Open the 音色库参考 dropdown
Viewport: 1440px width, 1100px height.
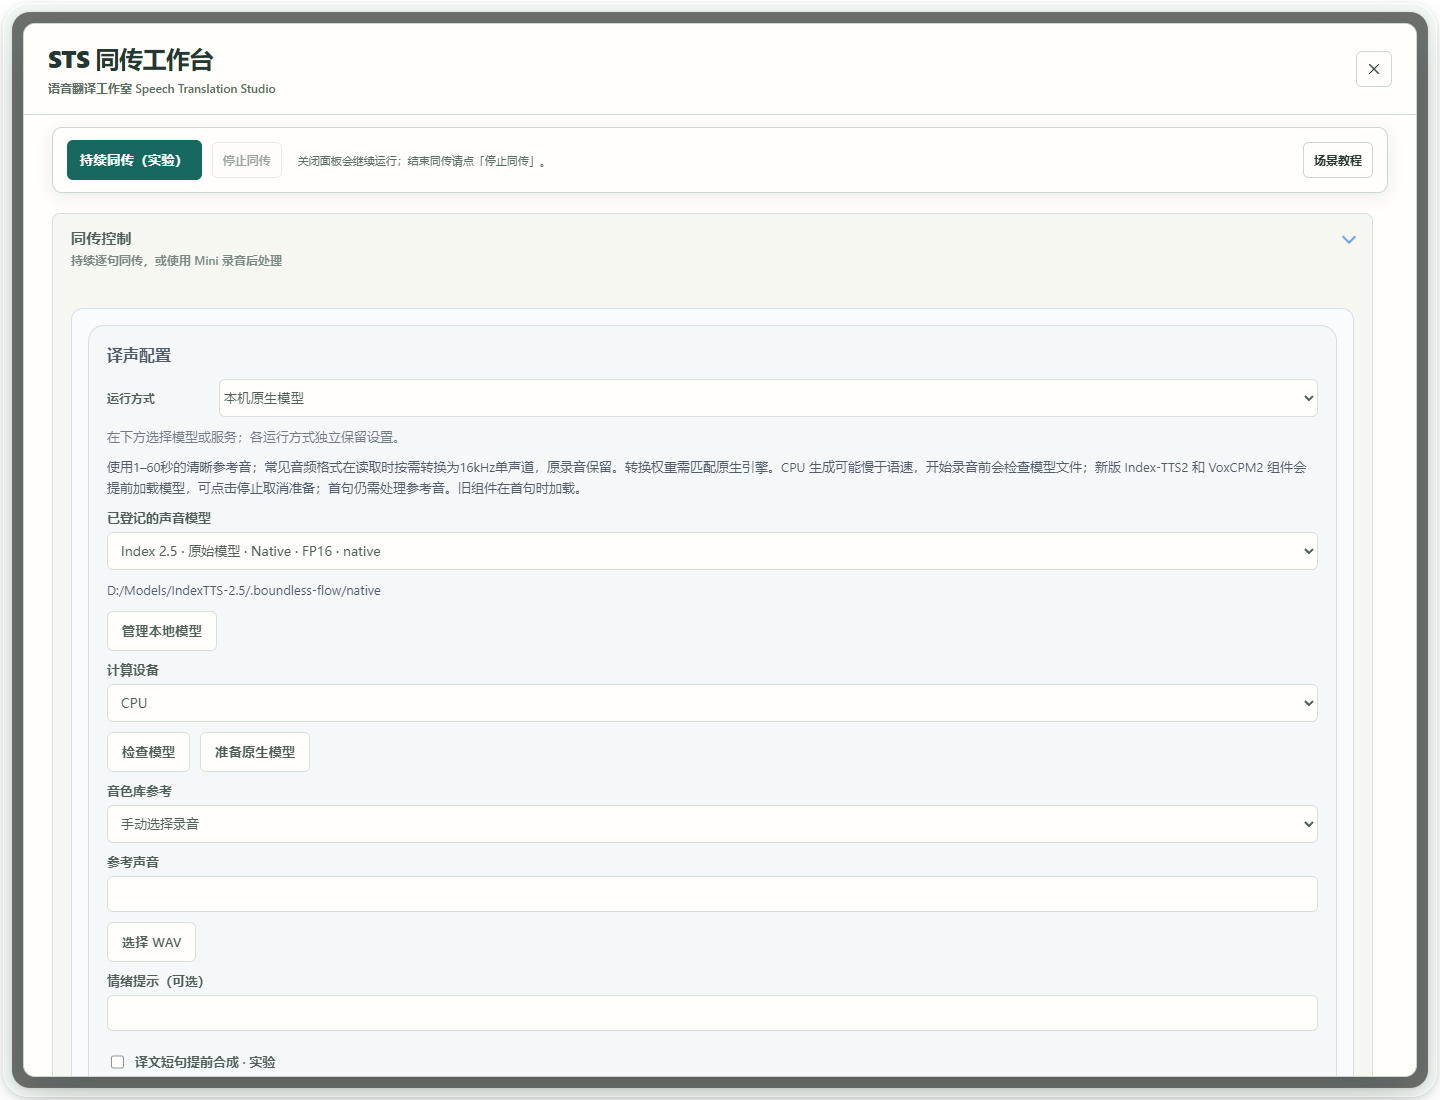coord(712,824)
